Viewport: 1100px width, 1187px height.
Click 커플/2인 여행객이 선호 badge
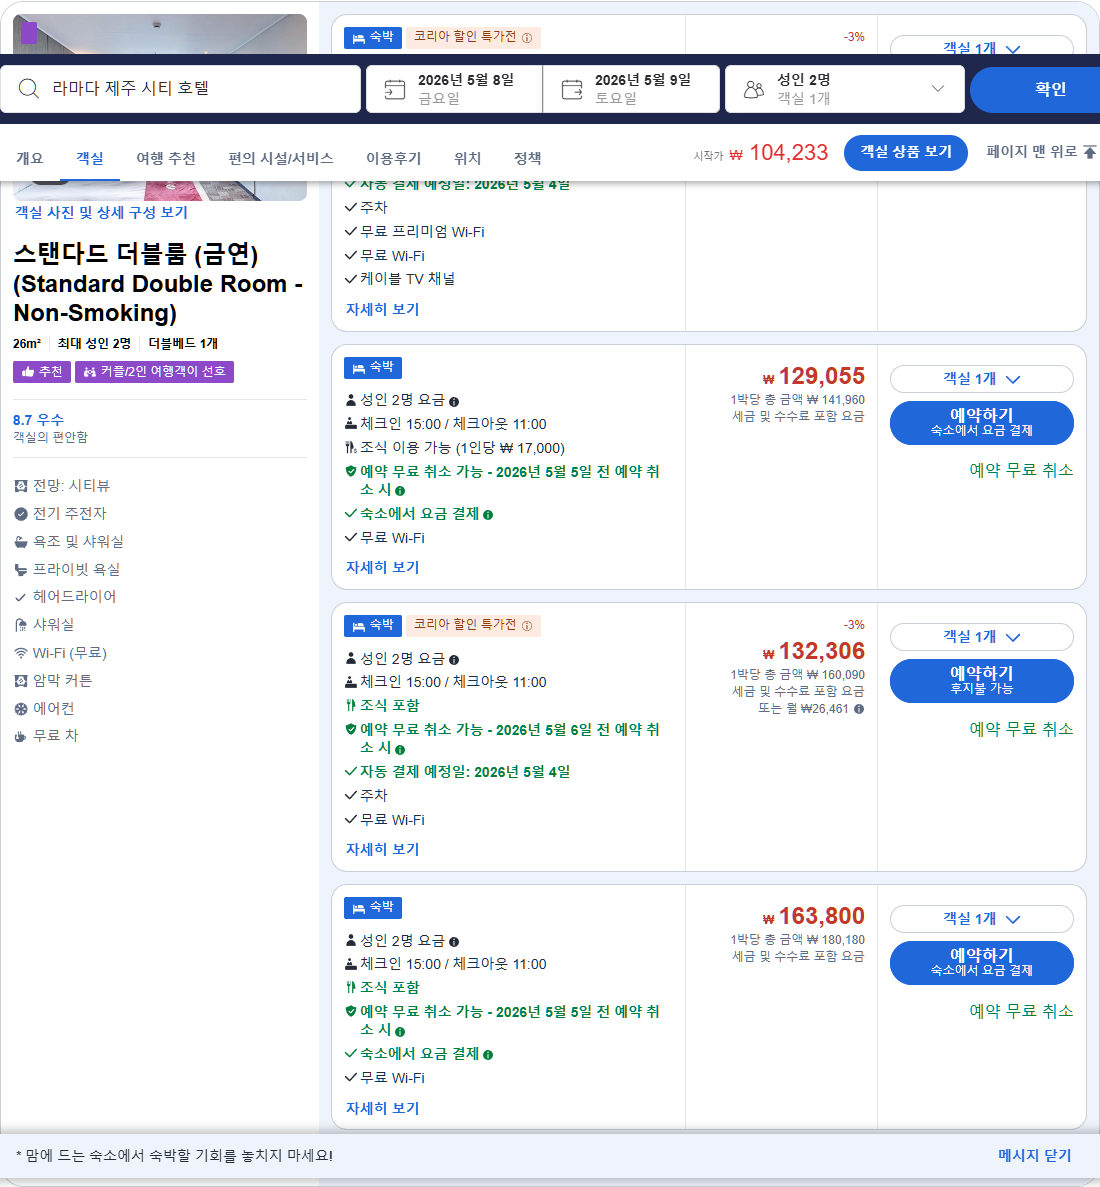pyautogui.click(x=154, y=372)
